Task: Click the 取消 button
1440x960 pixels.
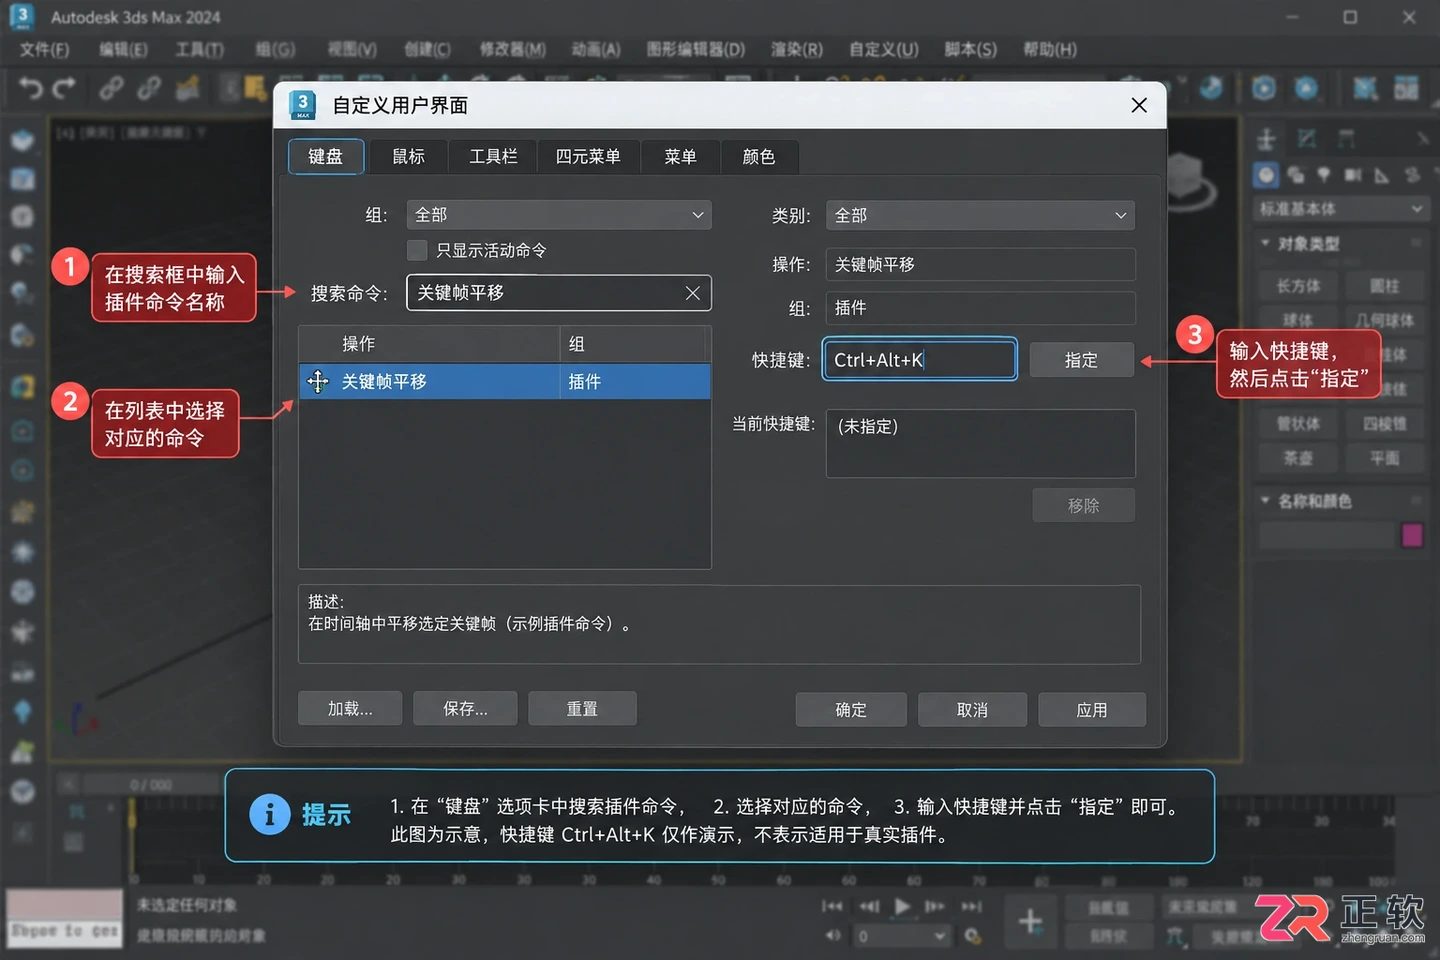Action: click(x=972, y=710)
